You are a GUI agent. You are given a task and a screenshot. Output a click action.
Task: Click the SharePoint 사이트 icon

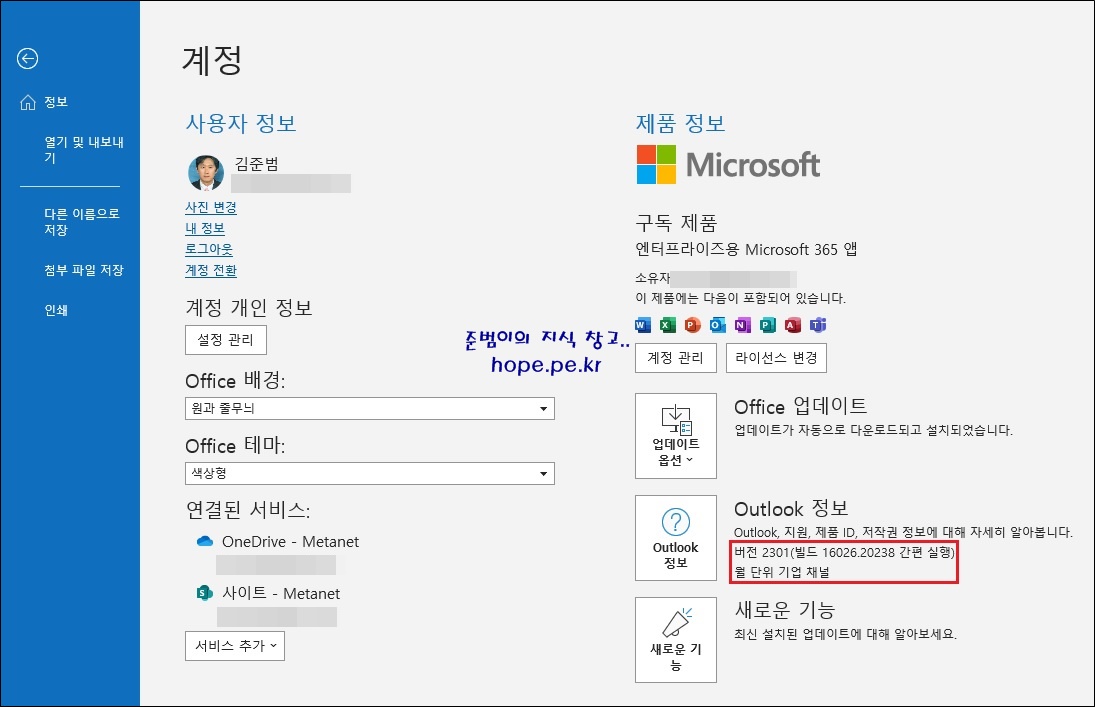204,593
